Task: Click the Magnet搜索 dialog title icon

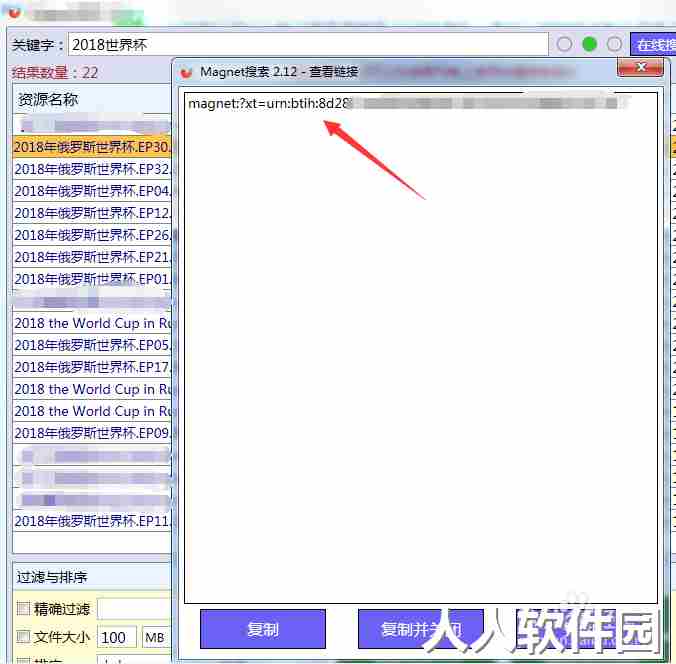Action: [x=186, y=72]
